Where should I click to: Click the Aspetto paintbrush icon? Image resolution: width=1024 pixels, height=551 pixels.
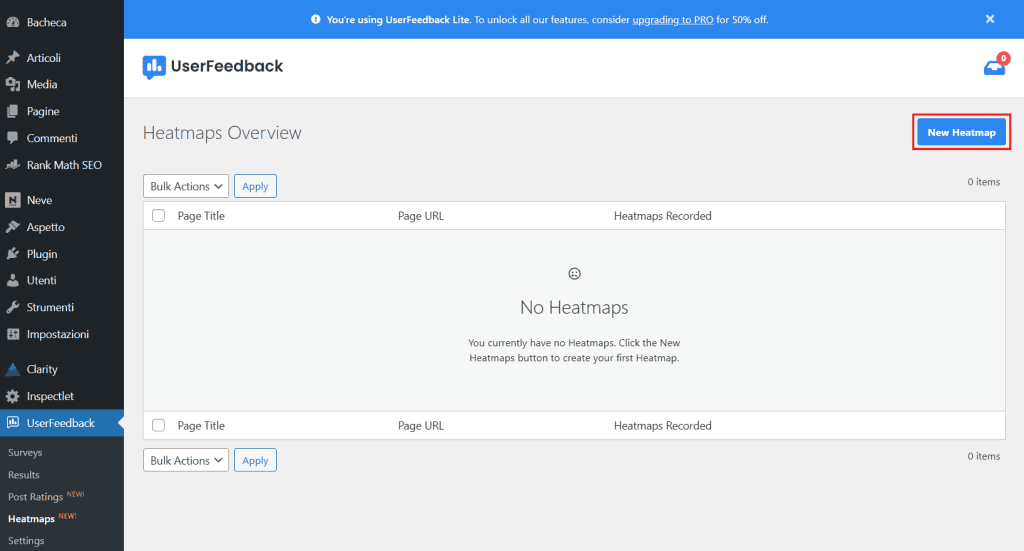12,227
